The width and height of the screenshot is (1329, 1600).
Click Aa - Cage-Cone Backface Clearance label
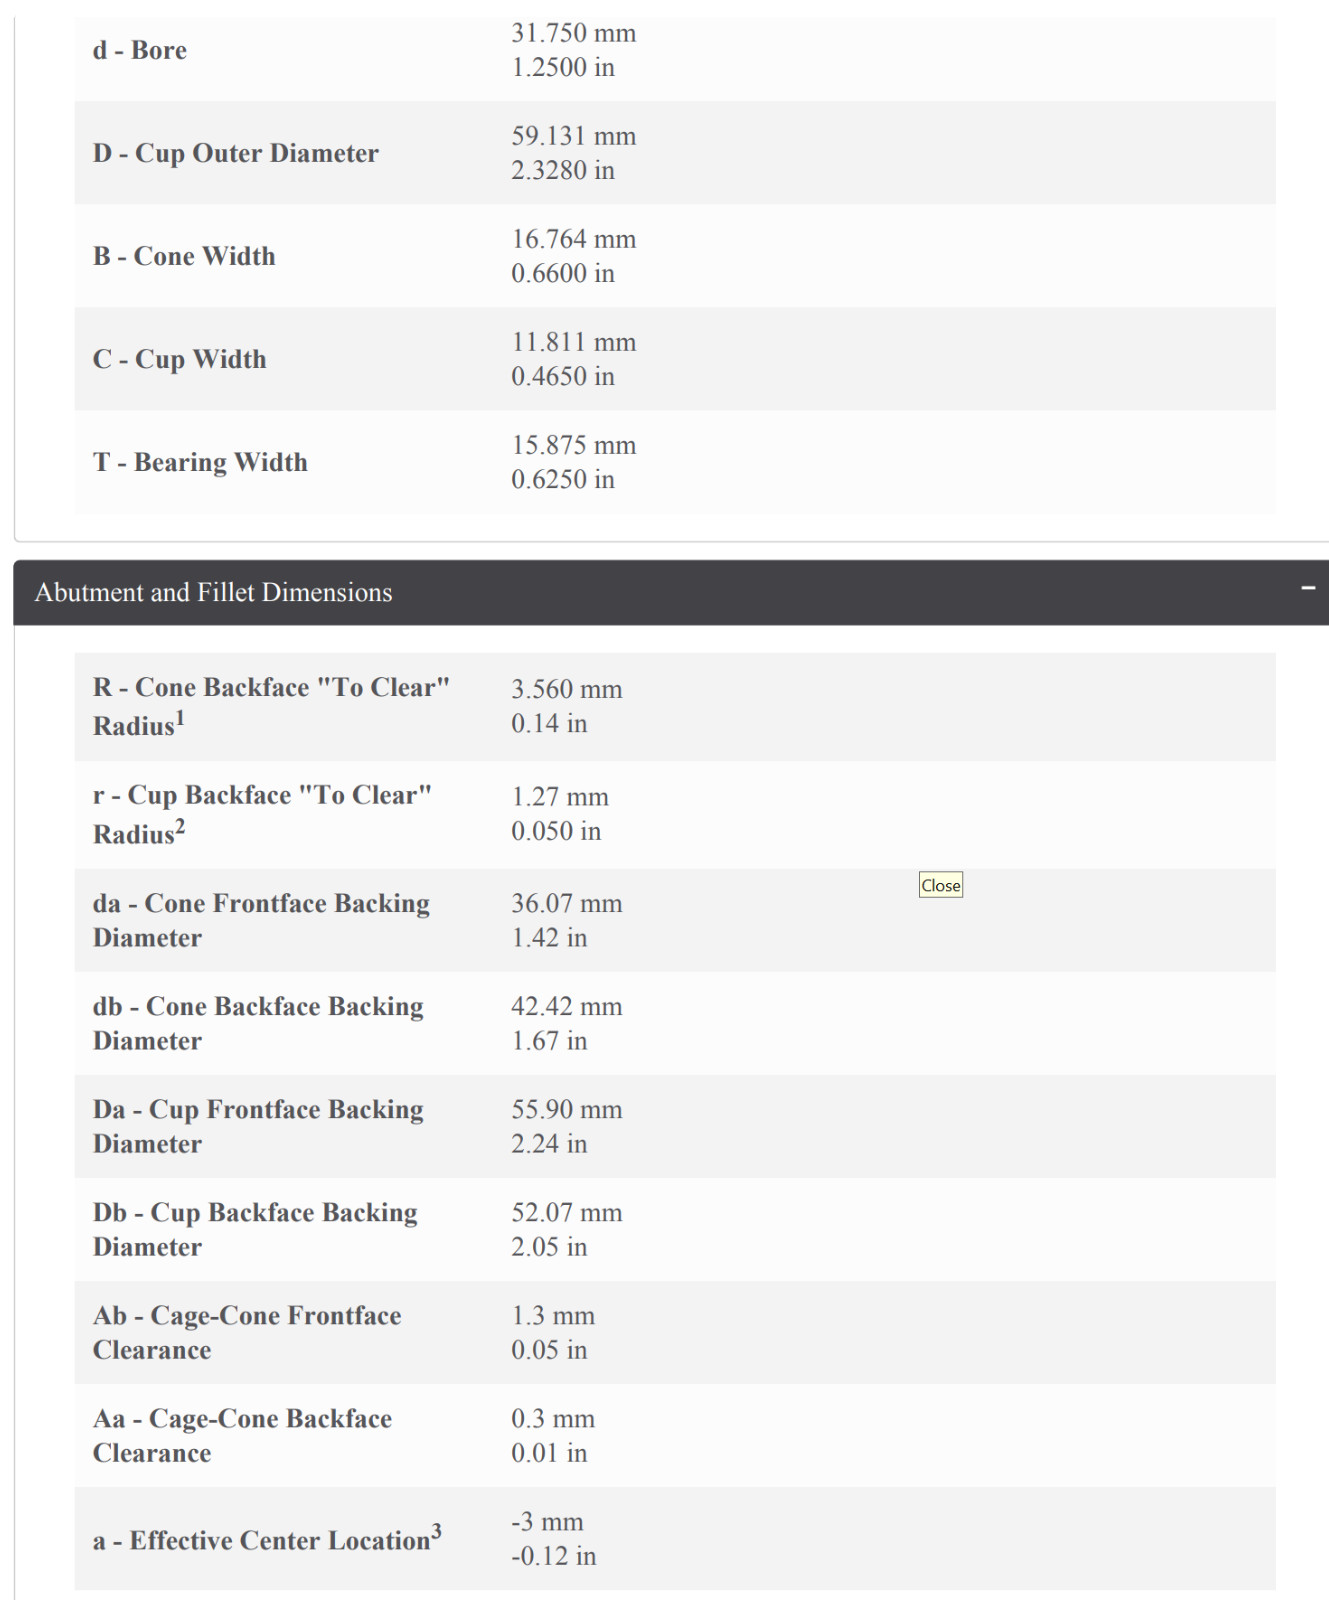click(243, 1435)
